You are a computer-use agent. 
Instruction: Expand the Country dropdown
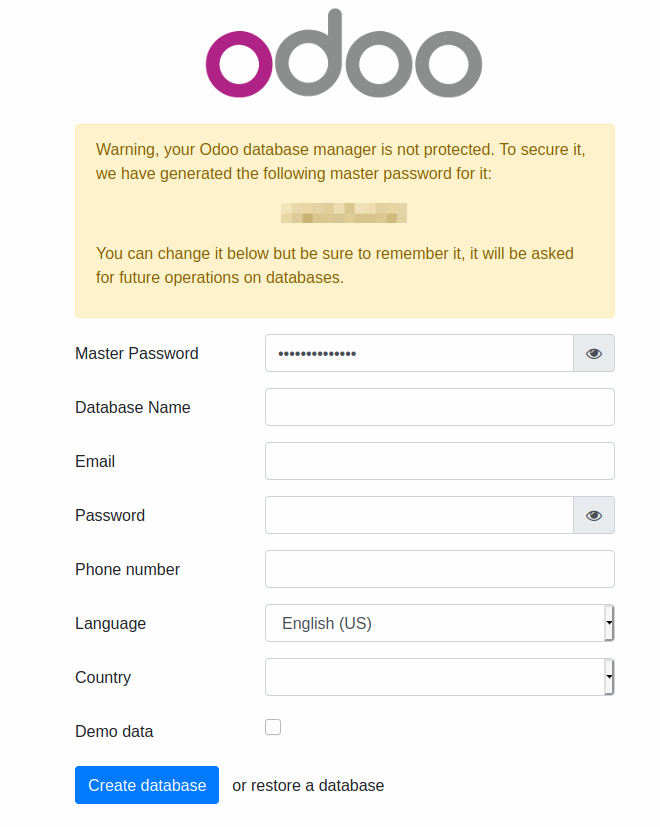439,677
